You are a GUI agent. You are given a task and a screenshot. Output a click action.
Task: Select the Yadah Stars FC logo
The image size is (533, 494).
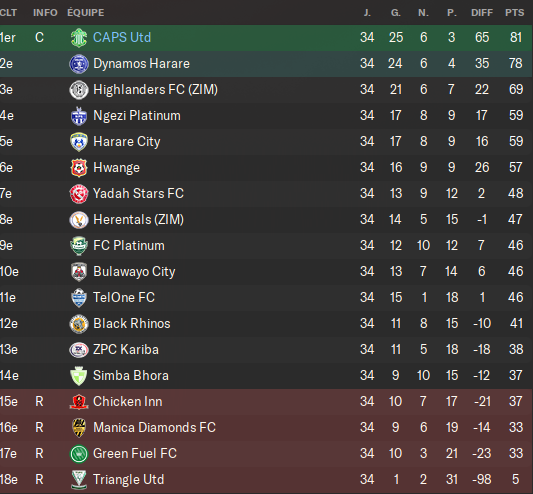coord(79,194)
